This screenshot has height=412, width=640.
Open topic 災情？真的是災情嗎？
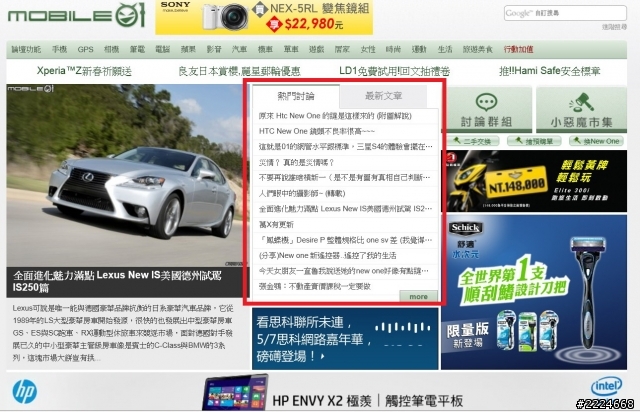click(297, 163)
